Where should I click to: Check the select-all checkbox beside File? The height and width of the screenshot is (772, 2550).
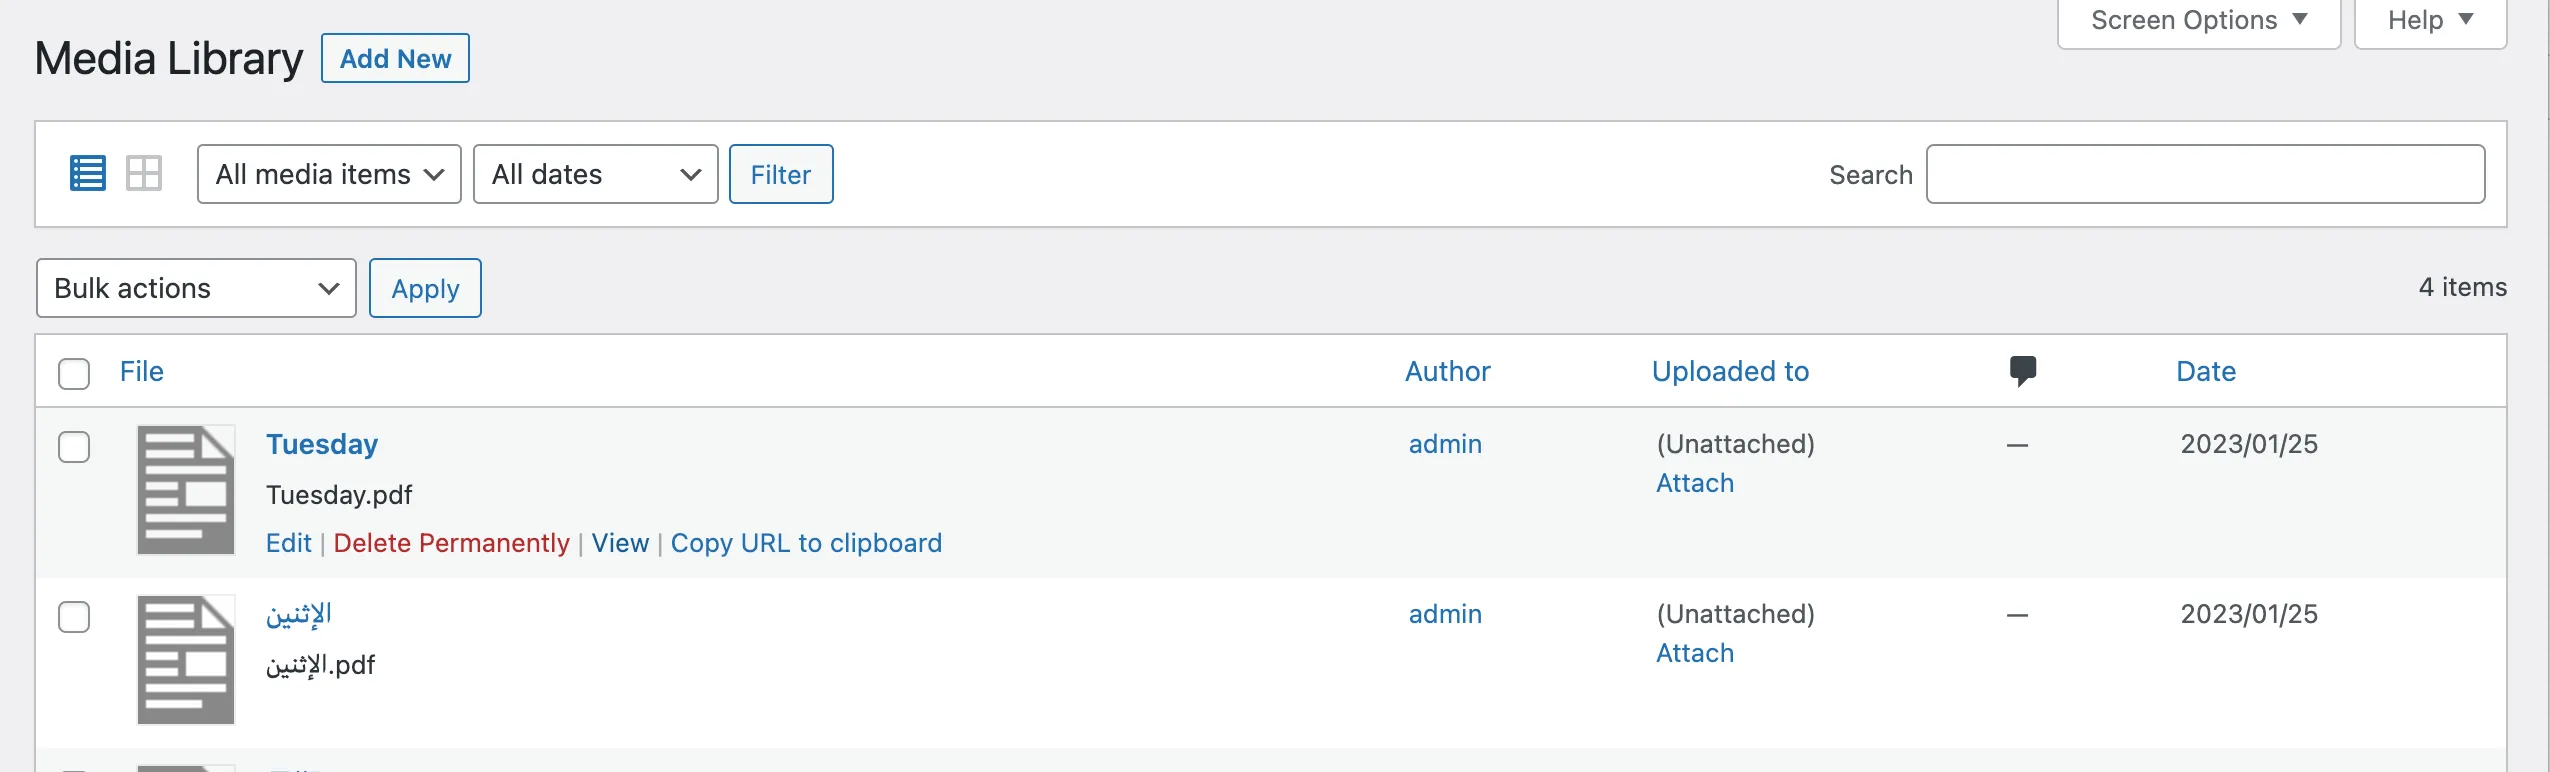pyautogui.click(x=74, y=373)
